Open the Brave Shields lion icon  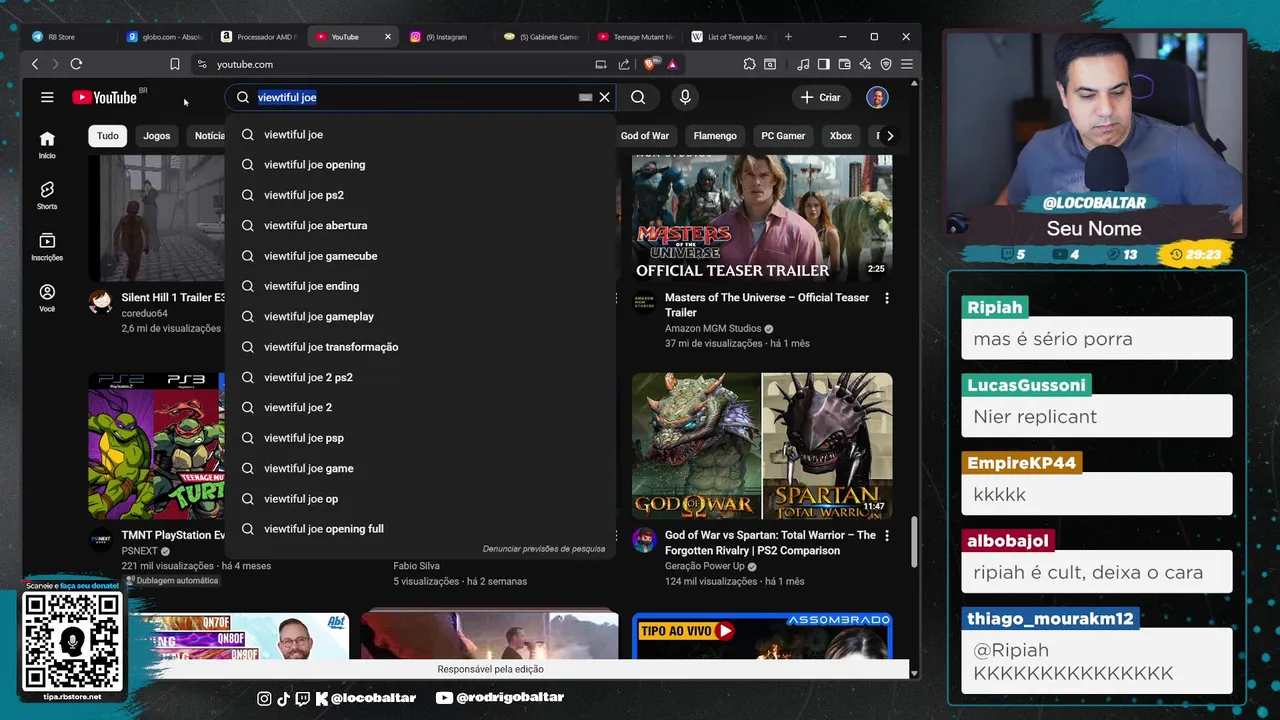[x=651, y=64]
